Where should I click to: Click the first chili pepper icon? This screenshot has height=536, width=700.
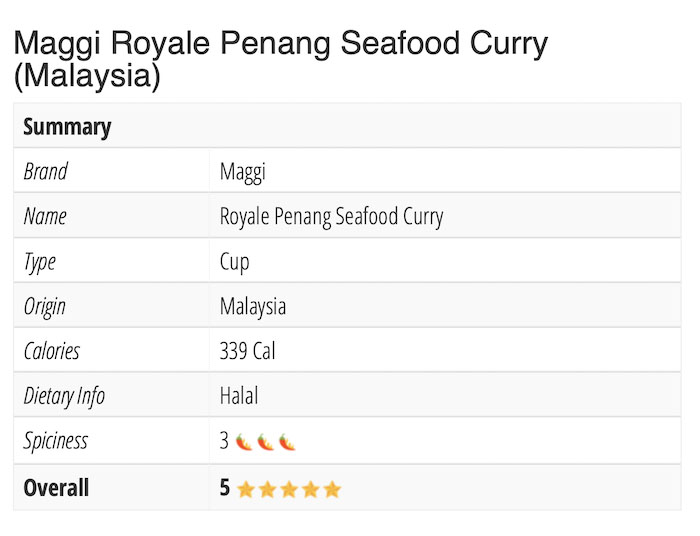243,441
